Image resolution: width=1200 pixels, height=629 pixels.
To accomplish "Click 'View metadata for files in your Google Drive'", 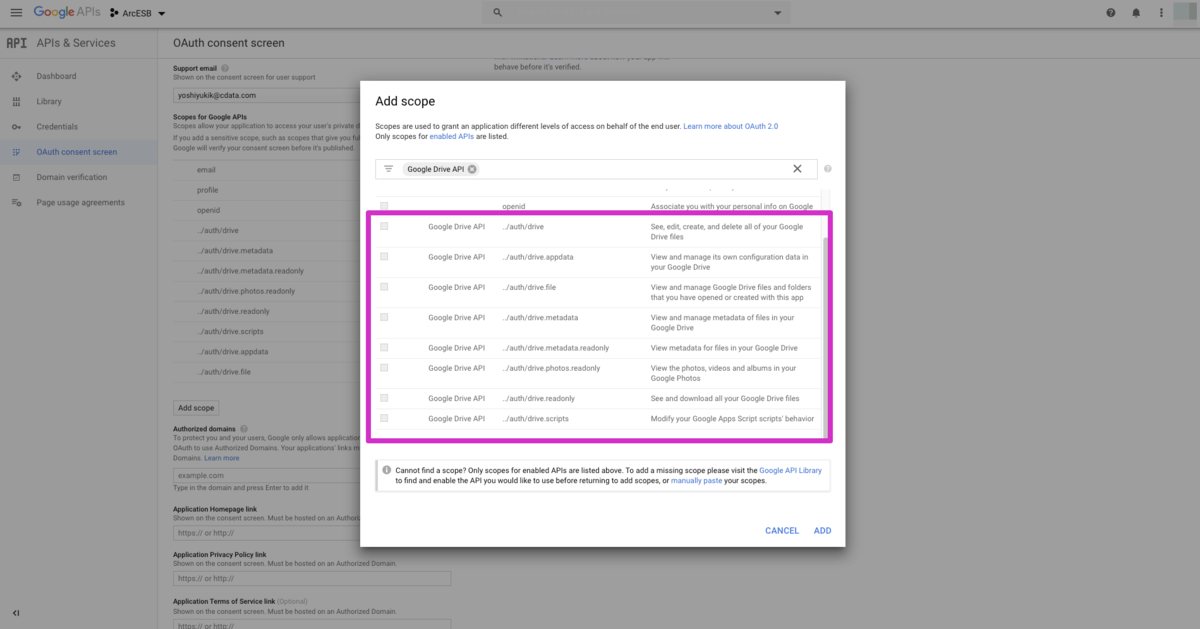I will pos(724,348).
